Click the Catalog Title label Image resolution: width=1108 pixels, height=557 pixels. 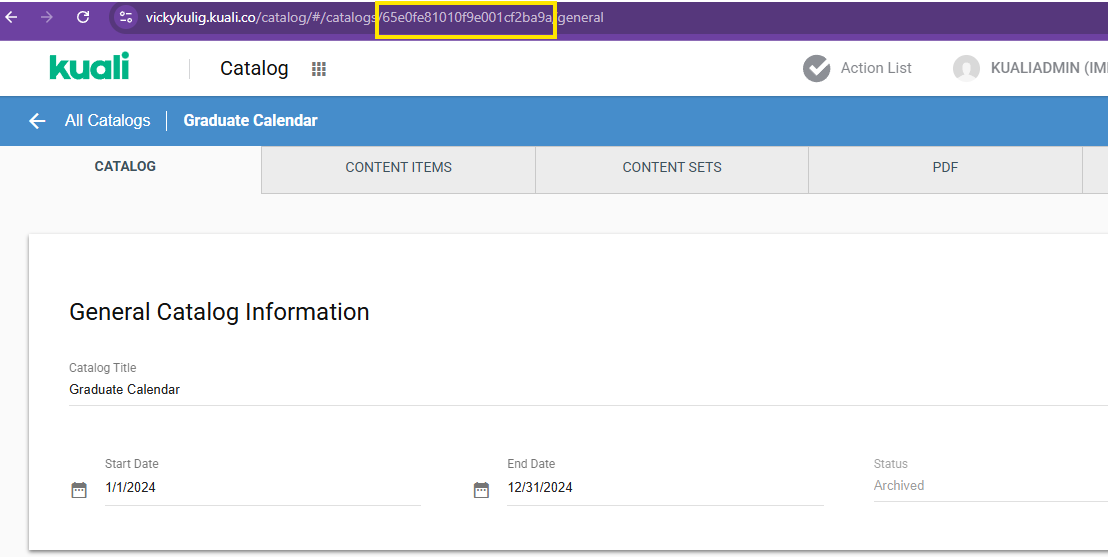[102, 368]
